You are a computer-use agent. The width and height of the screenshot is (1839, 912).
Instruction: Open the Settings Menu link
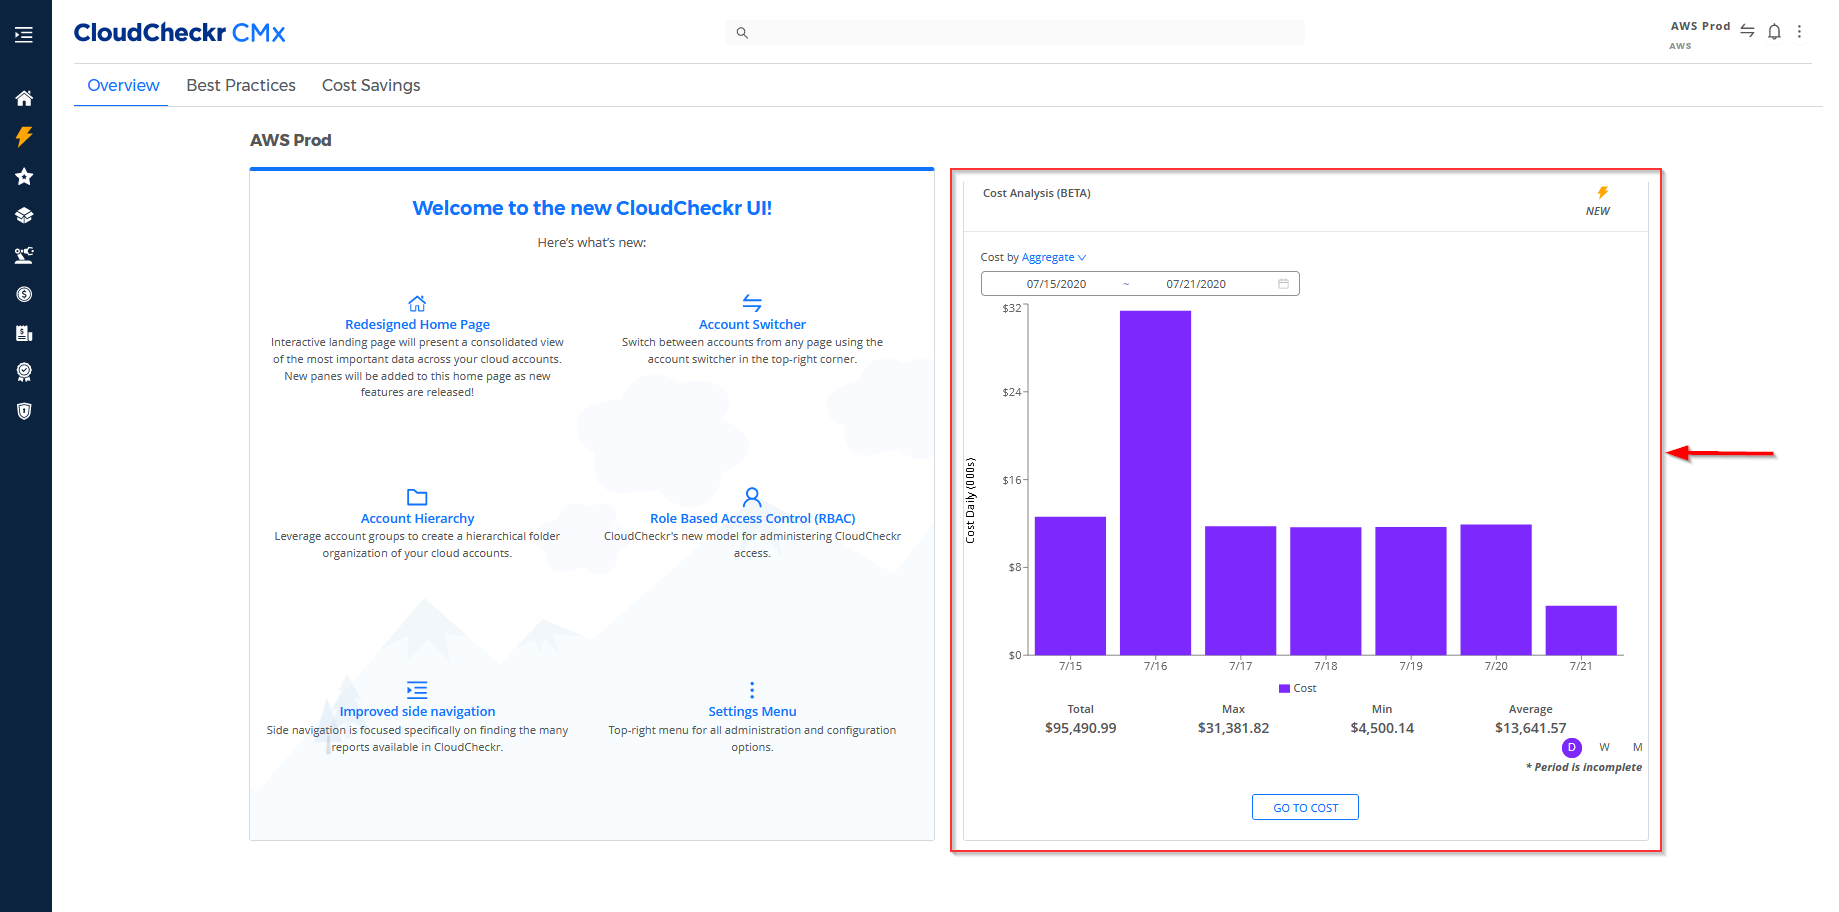click(x=752, y=711)
